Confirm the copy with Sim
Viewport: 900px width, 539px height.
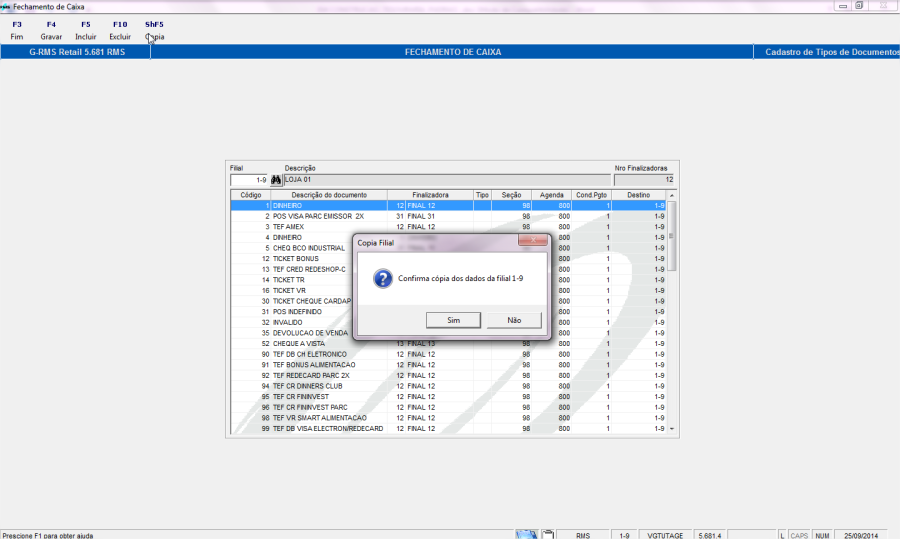(x=453, y=320)
